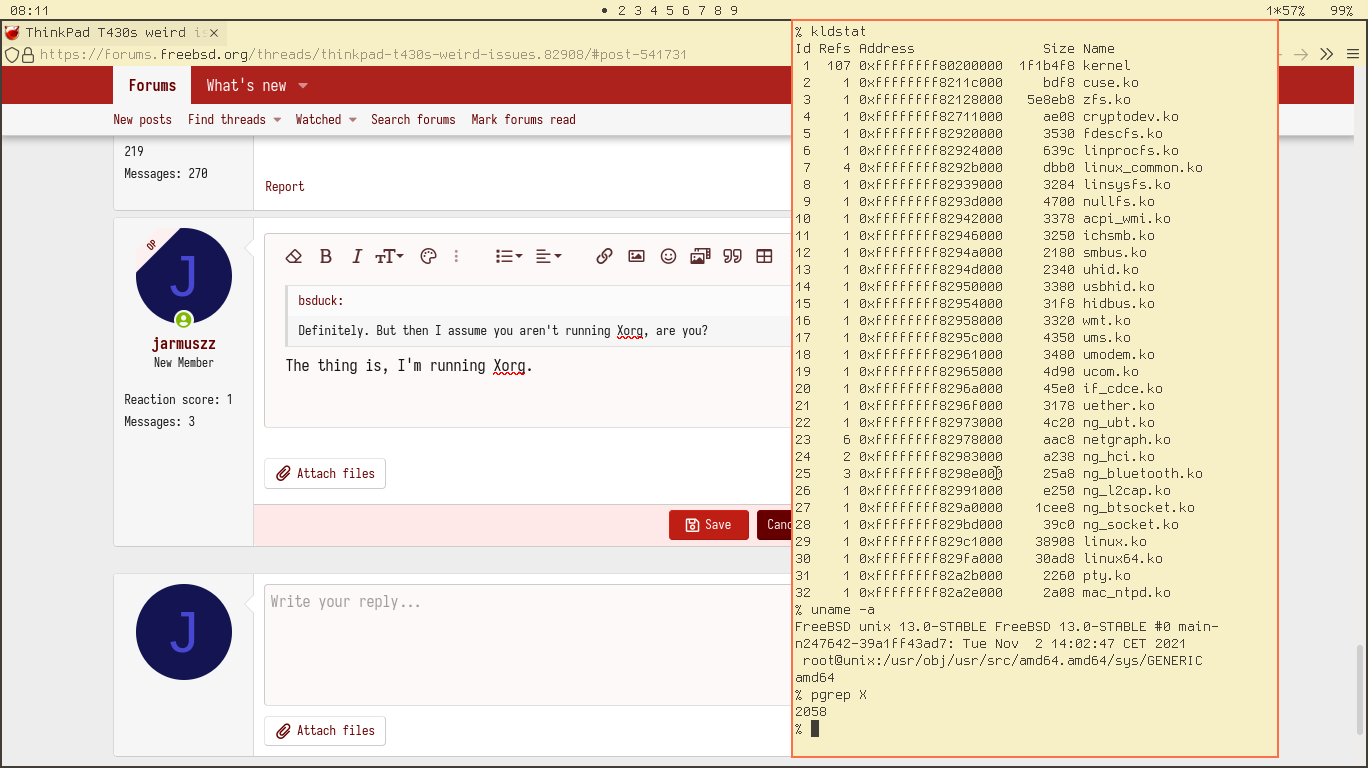Click Attach files under the edit box
The width and height of the screenshot is (1368, 768).
point(325,474)
